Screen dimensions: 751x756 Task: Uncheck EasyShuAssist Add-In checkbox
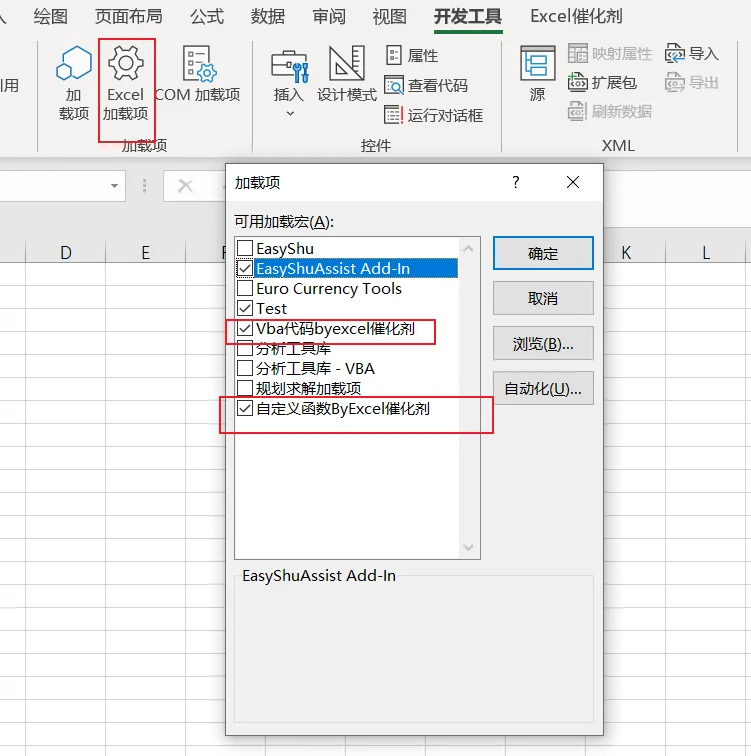pyautogui.click(x=245, y=268)
